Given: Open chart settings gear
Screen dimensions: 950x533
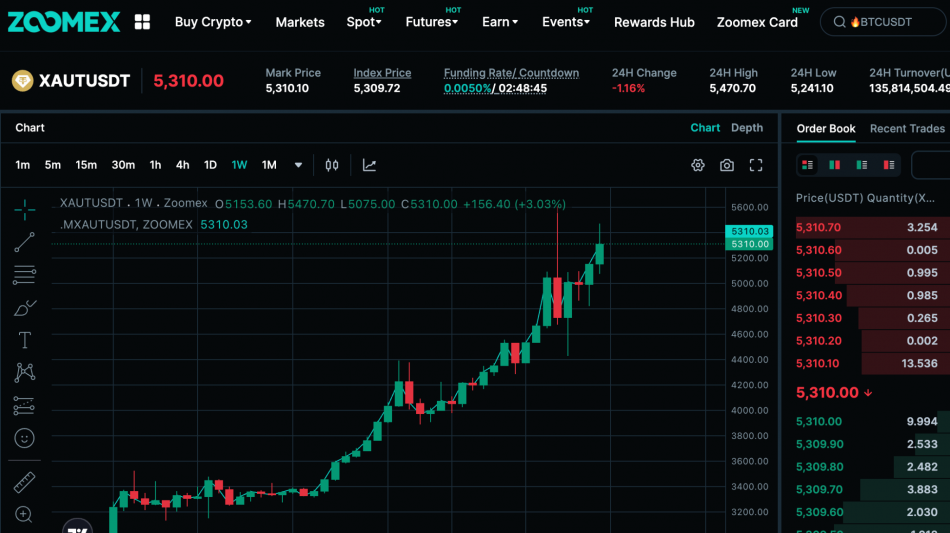Looking at the screenshot, I should (x=698, y=165).
